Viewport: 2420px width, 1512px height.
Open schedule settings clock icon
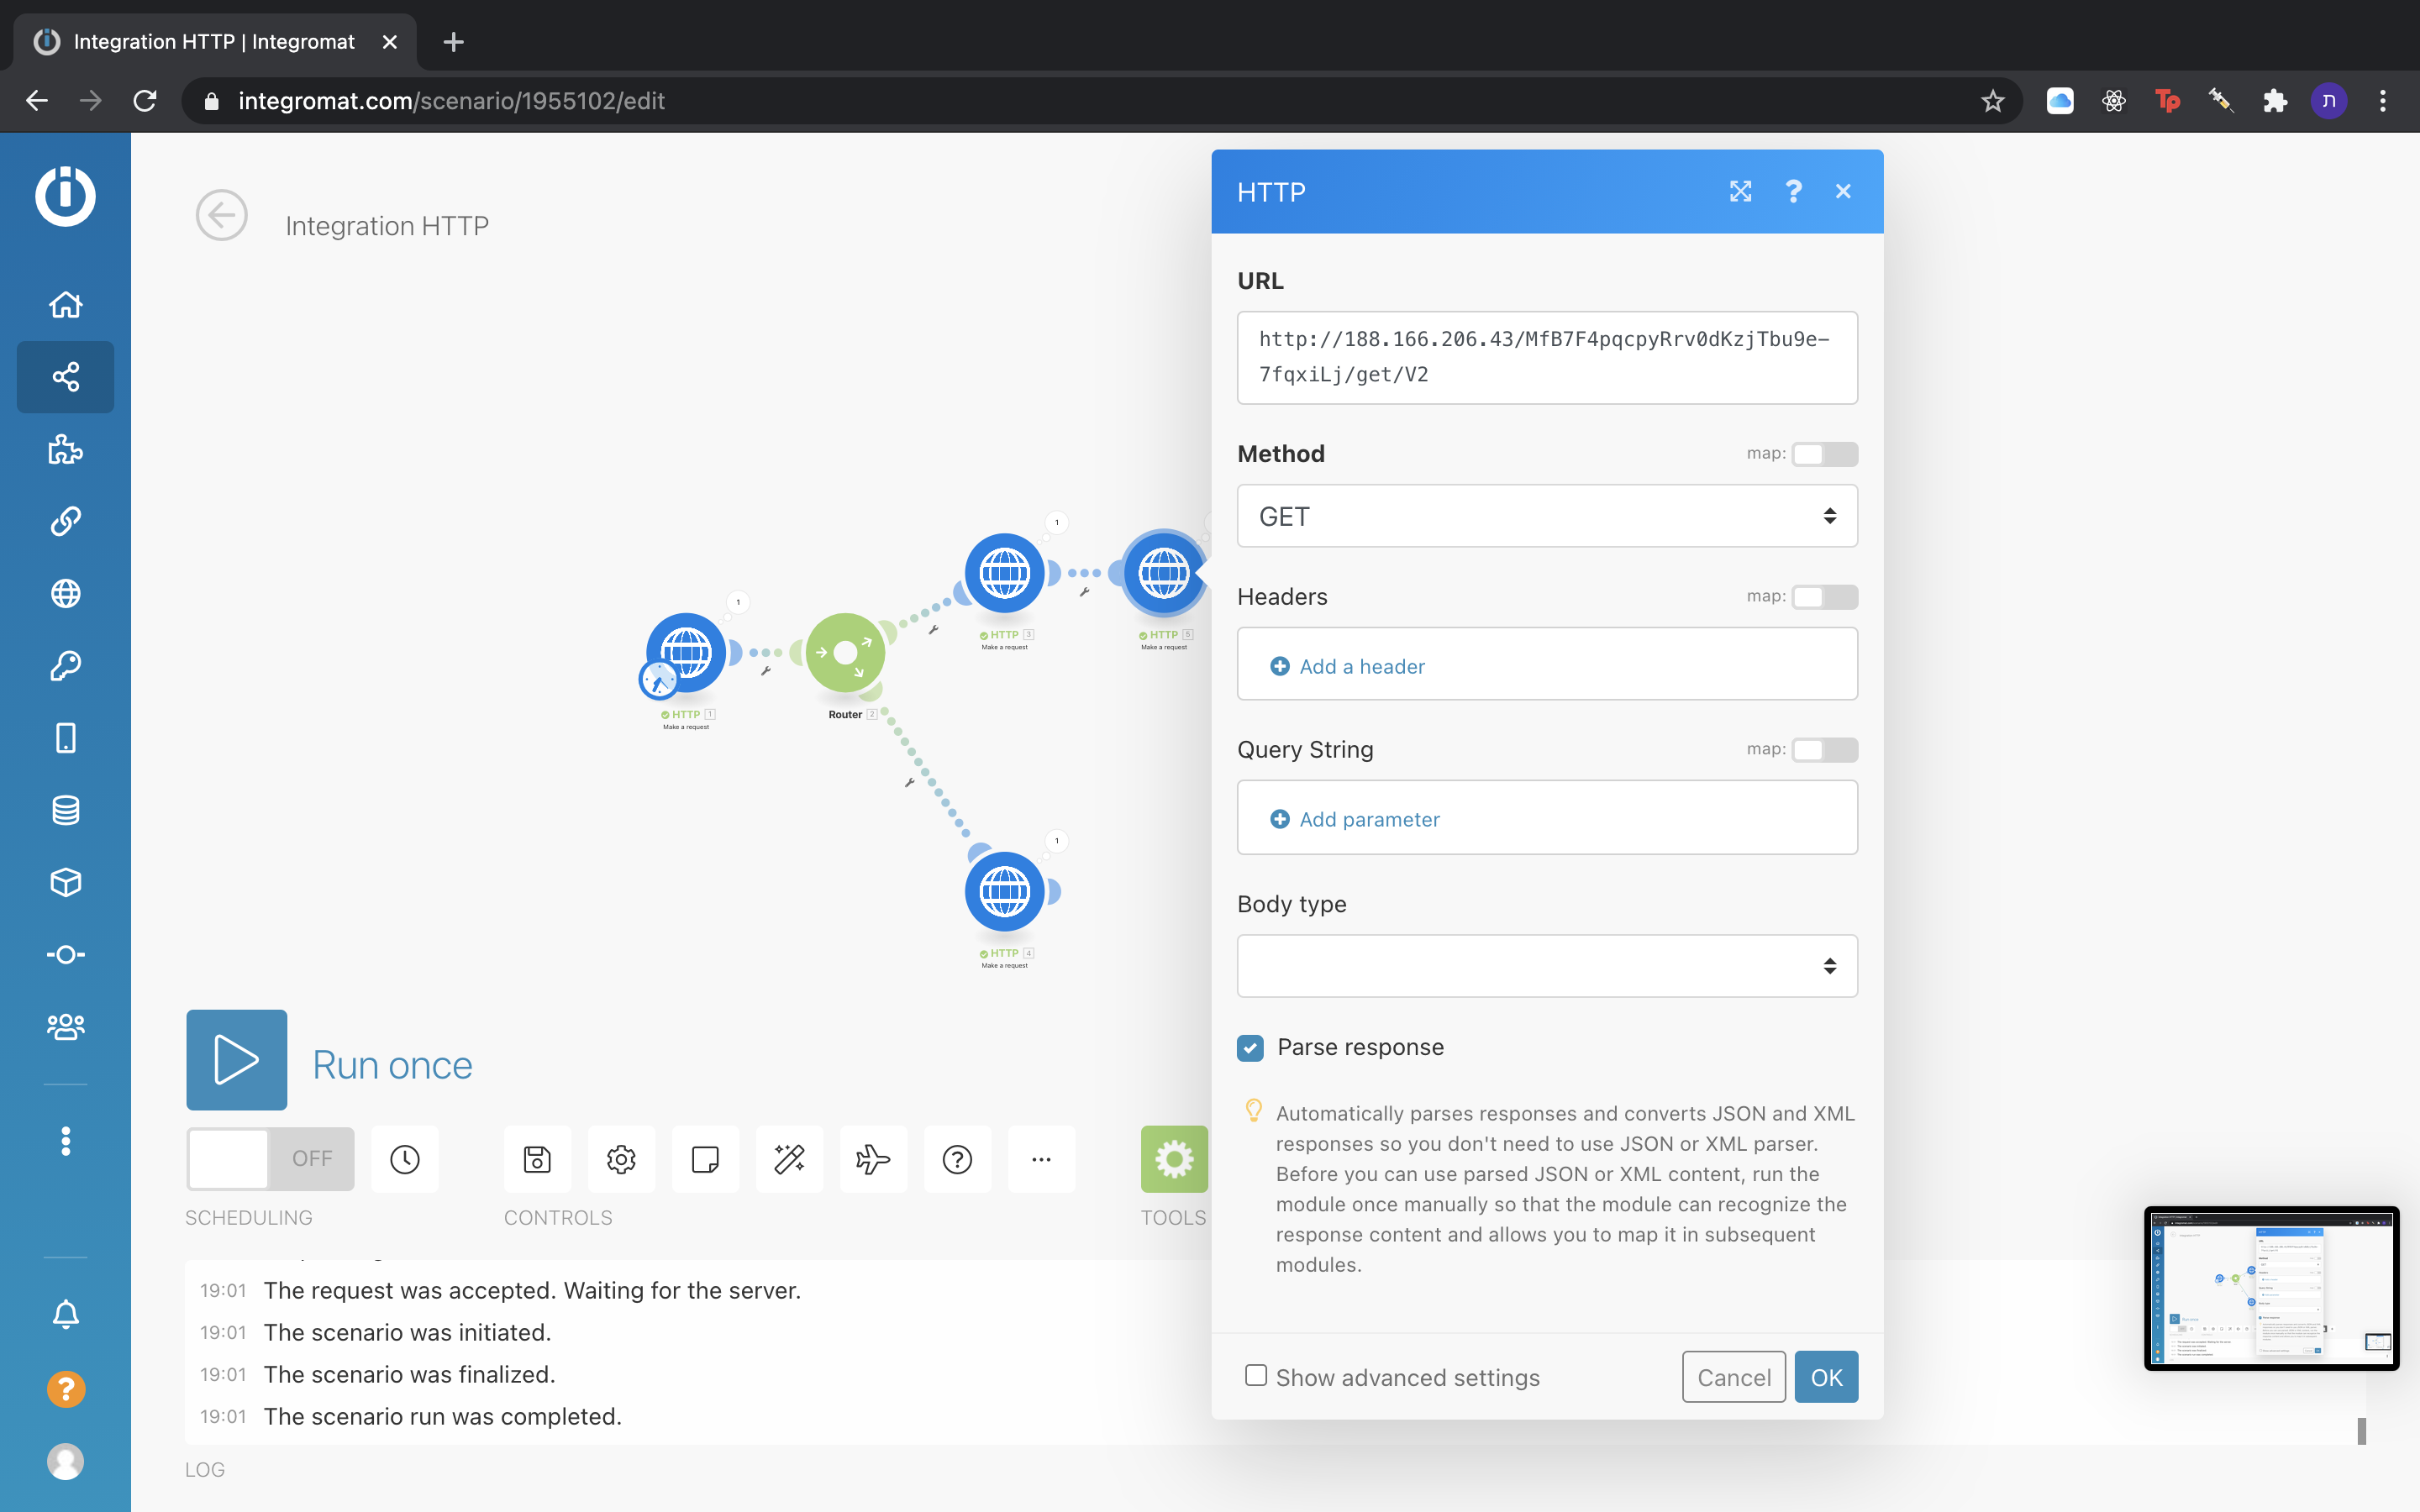tap(405, 1159)
